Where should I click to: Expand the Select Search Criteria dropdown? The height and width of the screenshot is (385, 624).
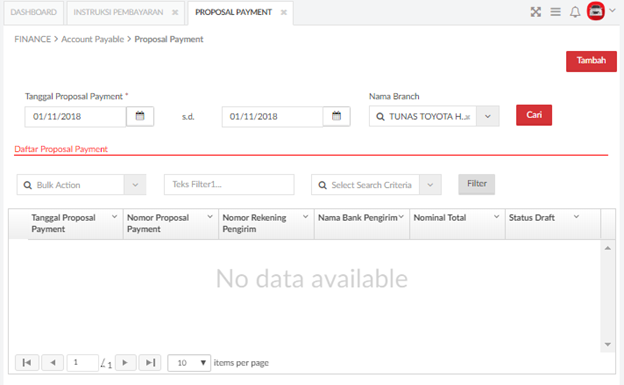(x=430, y=185)
